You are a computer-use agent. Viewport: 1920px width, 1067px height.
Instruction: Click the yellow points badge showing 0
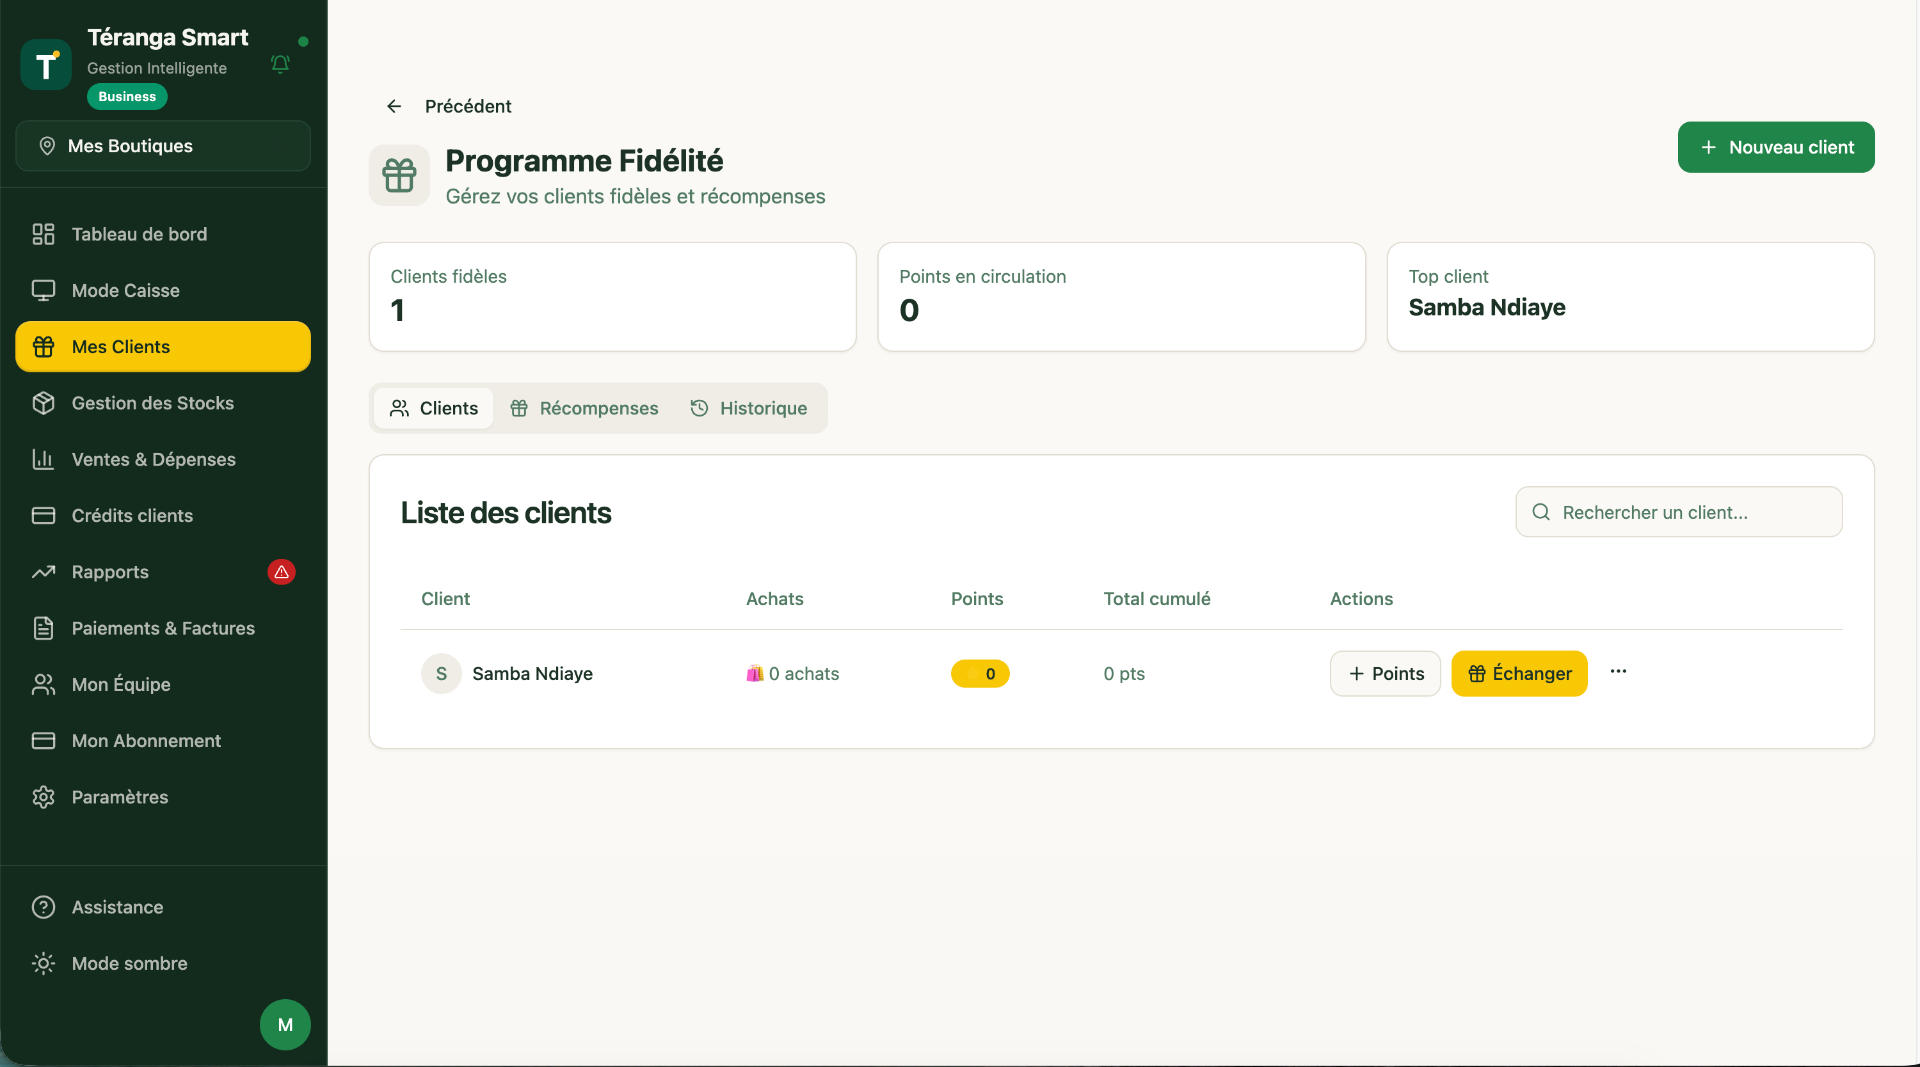click(x=980, y=674)
